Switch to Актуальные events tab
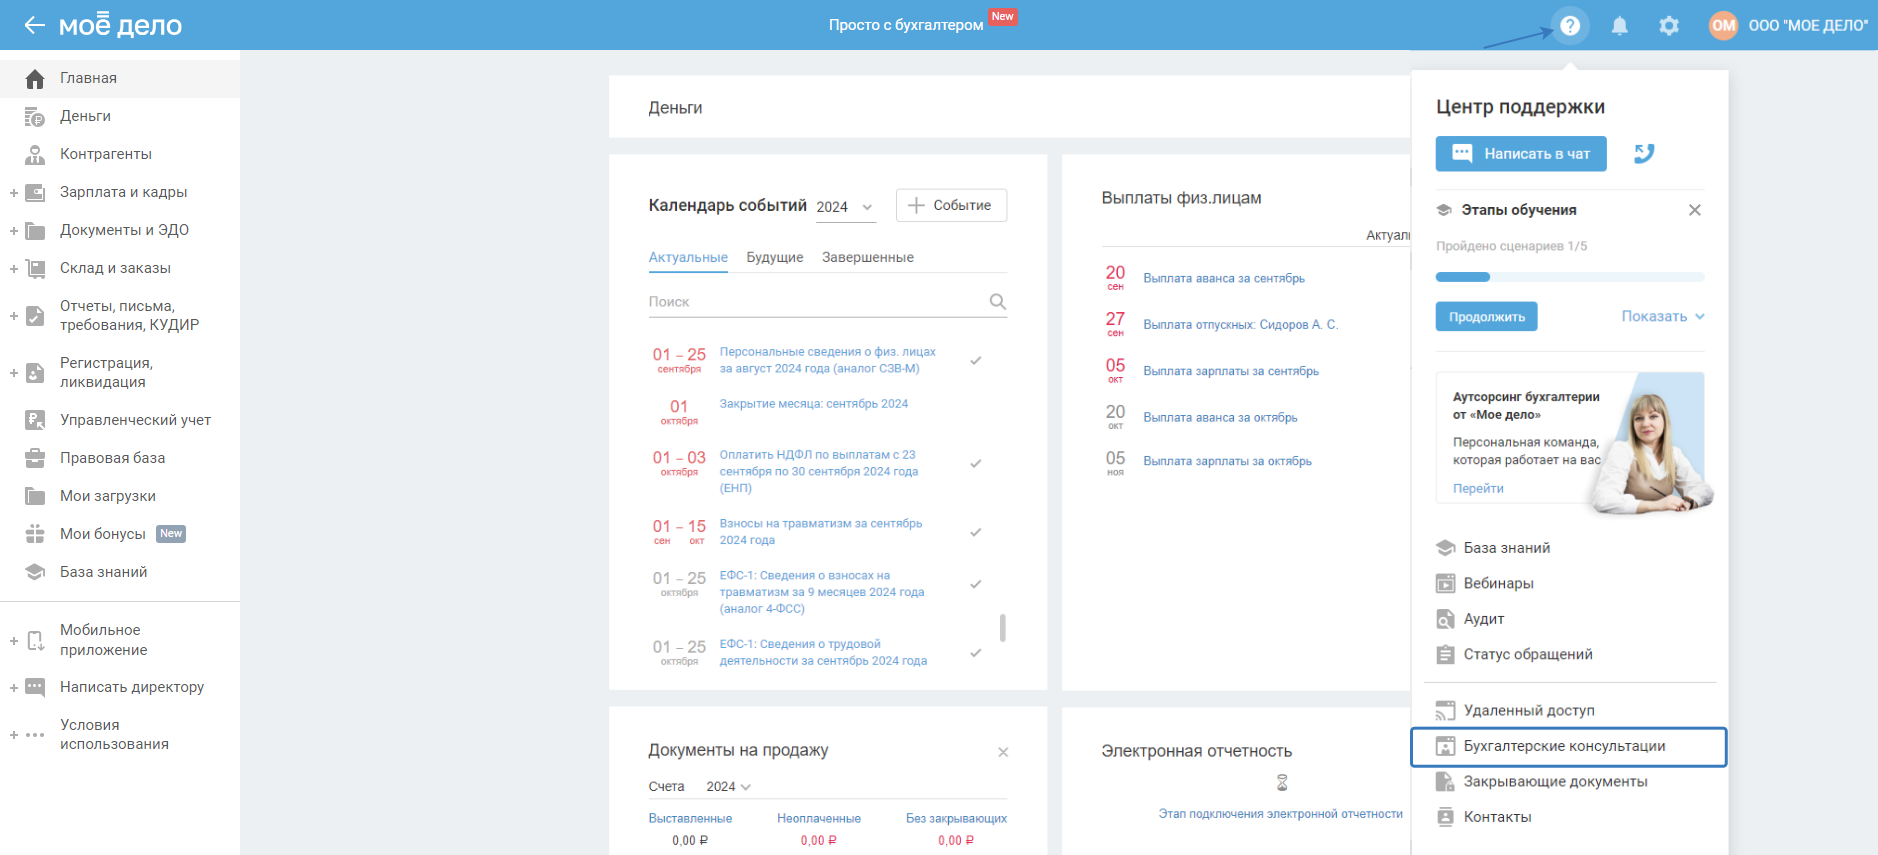Screen dimensions: 1878x855 pyautogui.click(x=688, y=257)
